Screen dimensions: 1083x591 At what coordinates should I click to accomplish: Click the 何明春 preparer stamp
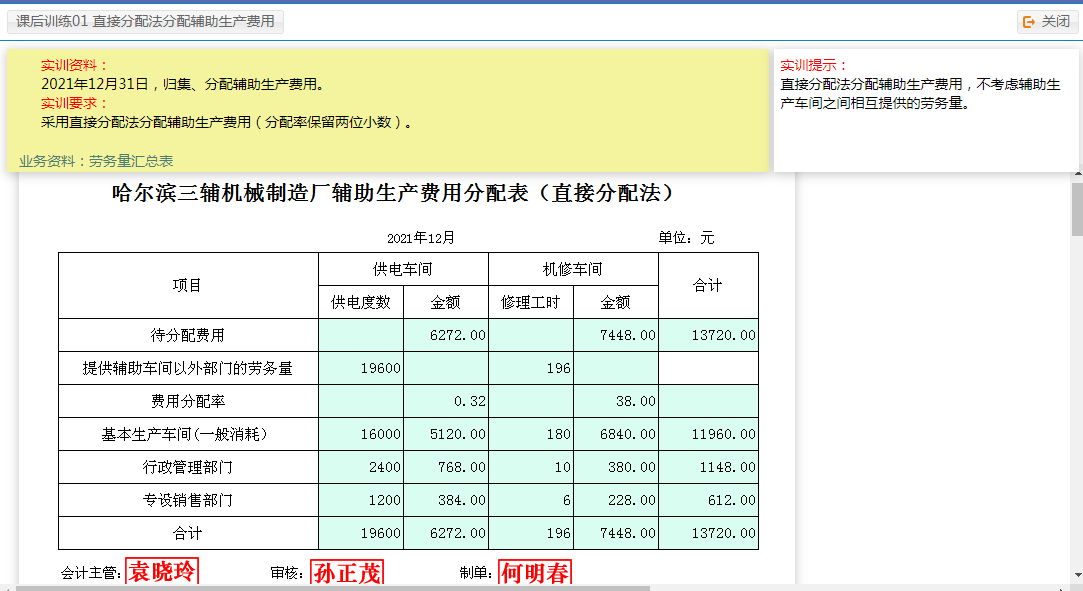click(535, 573)
